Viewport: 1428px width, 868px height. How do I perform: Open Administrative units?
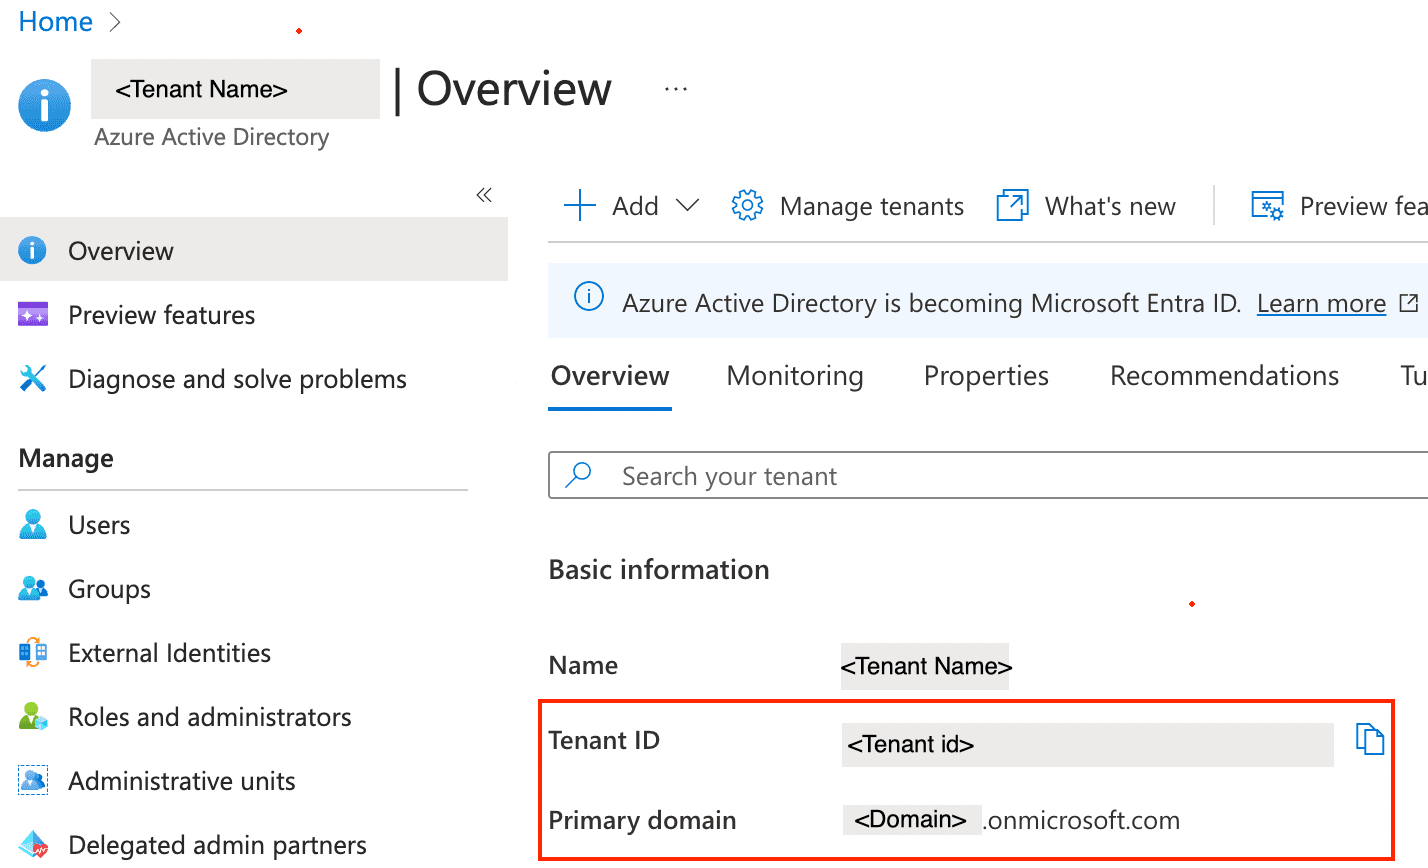[x=182, y=781]
